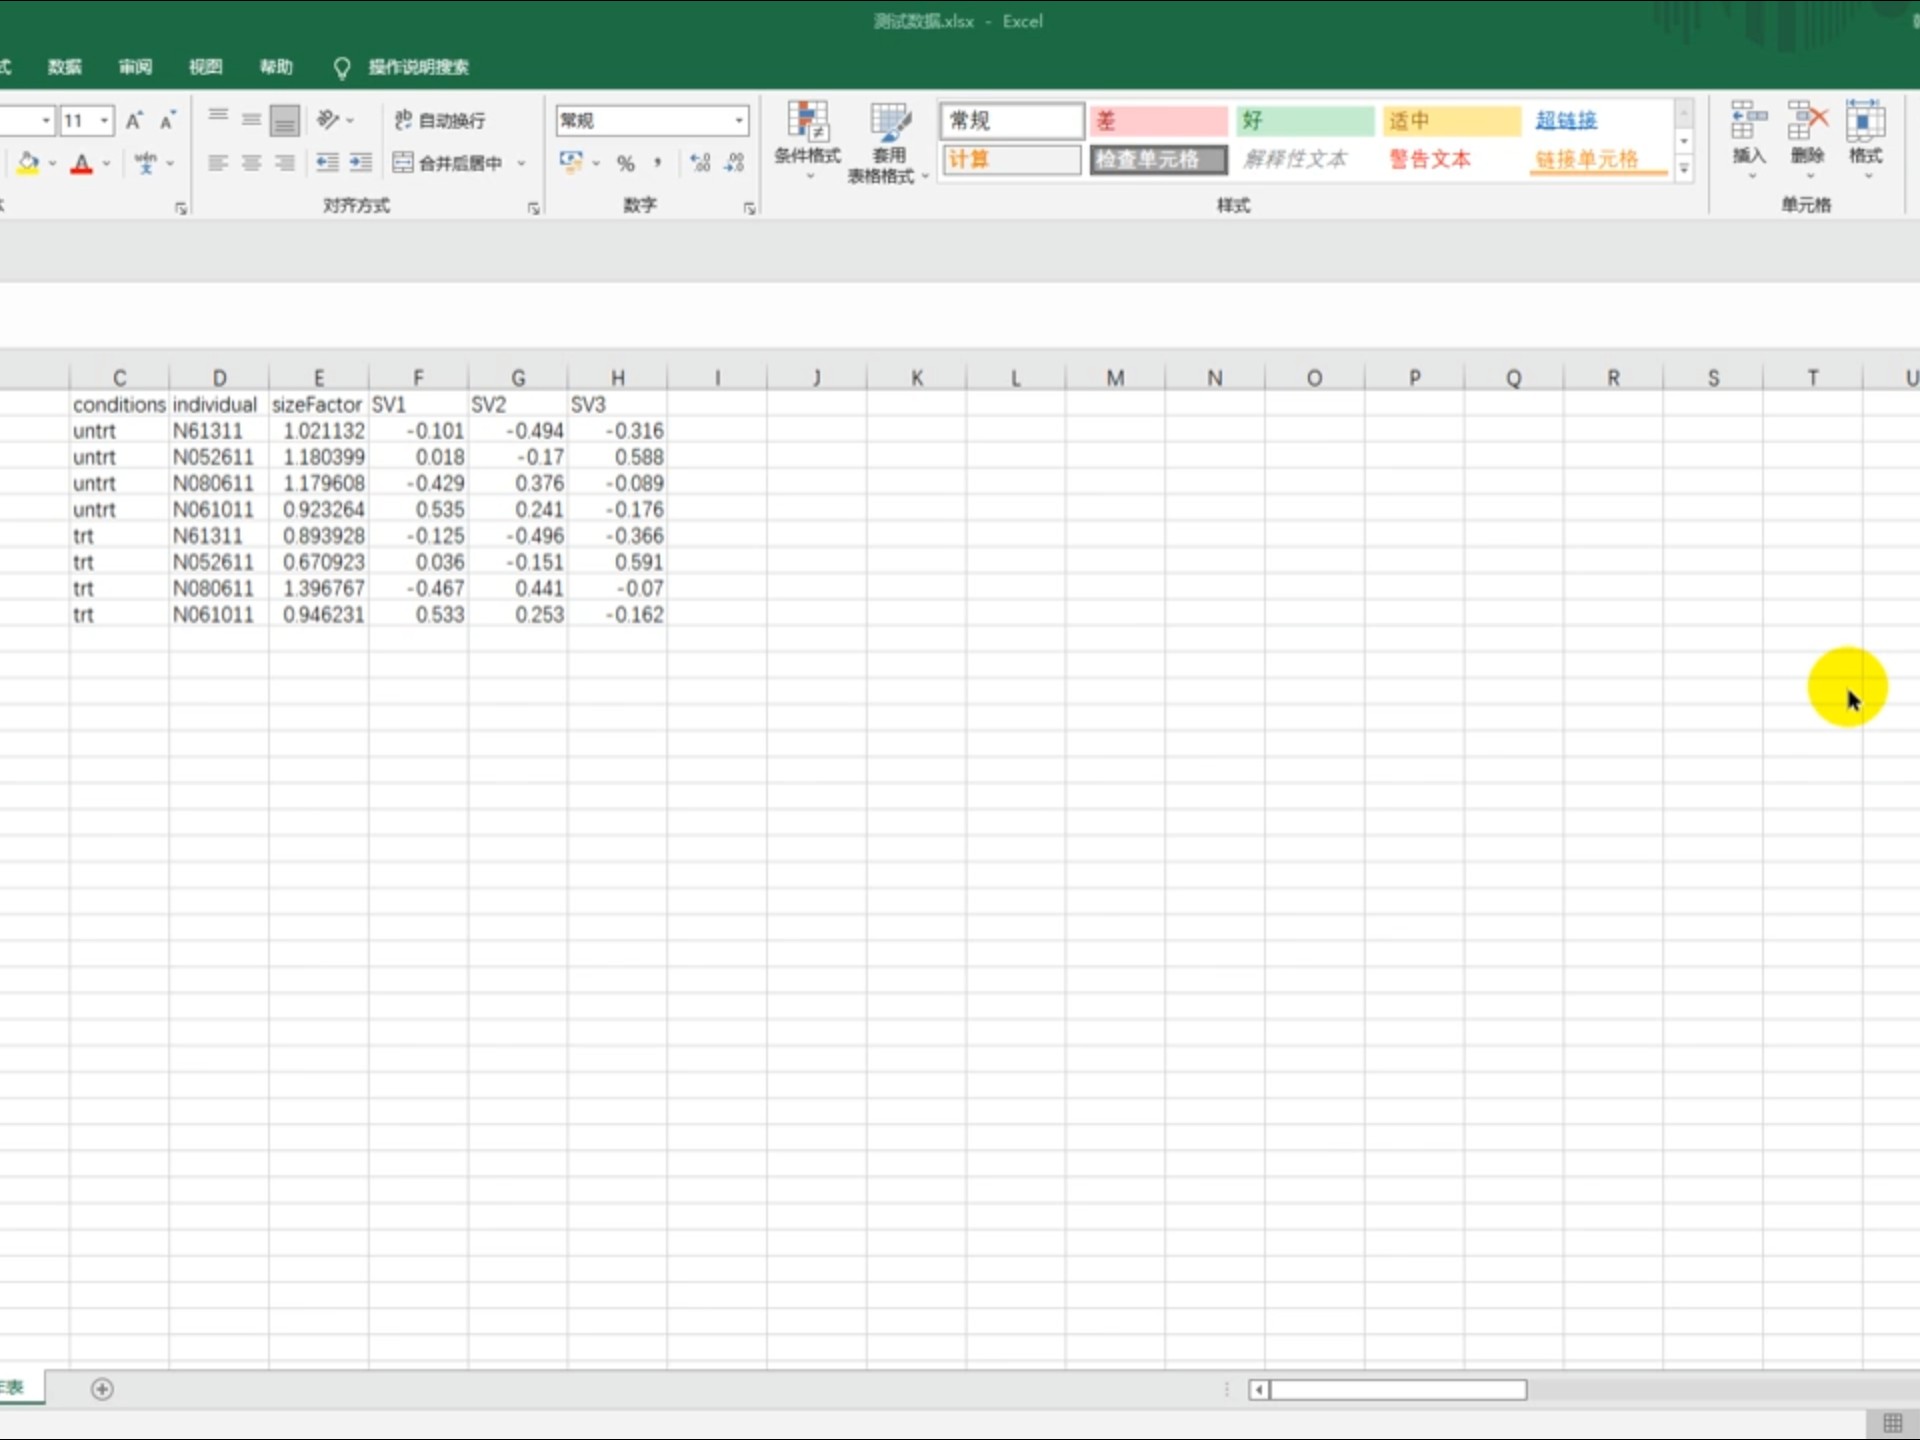Viewport: 1920px width, 1440px height.
Task: Open the number format dropdown (常规)
Action: 739,121
